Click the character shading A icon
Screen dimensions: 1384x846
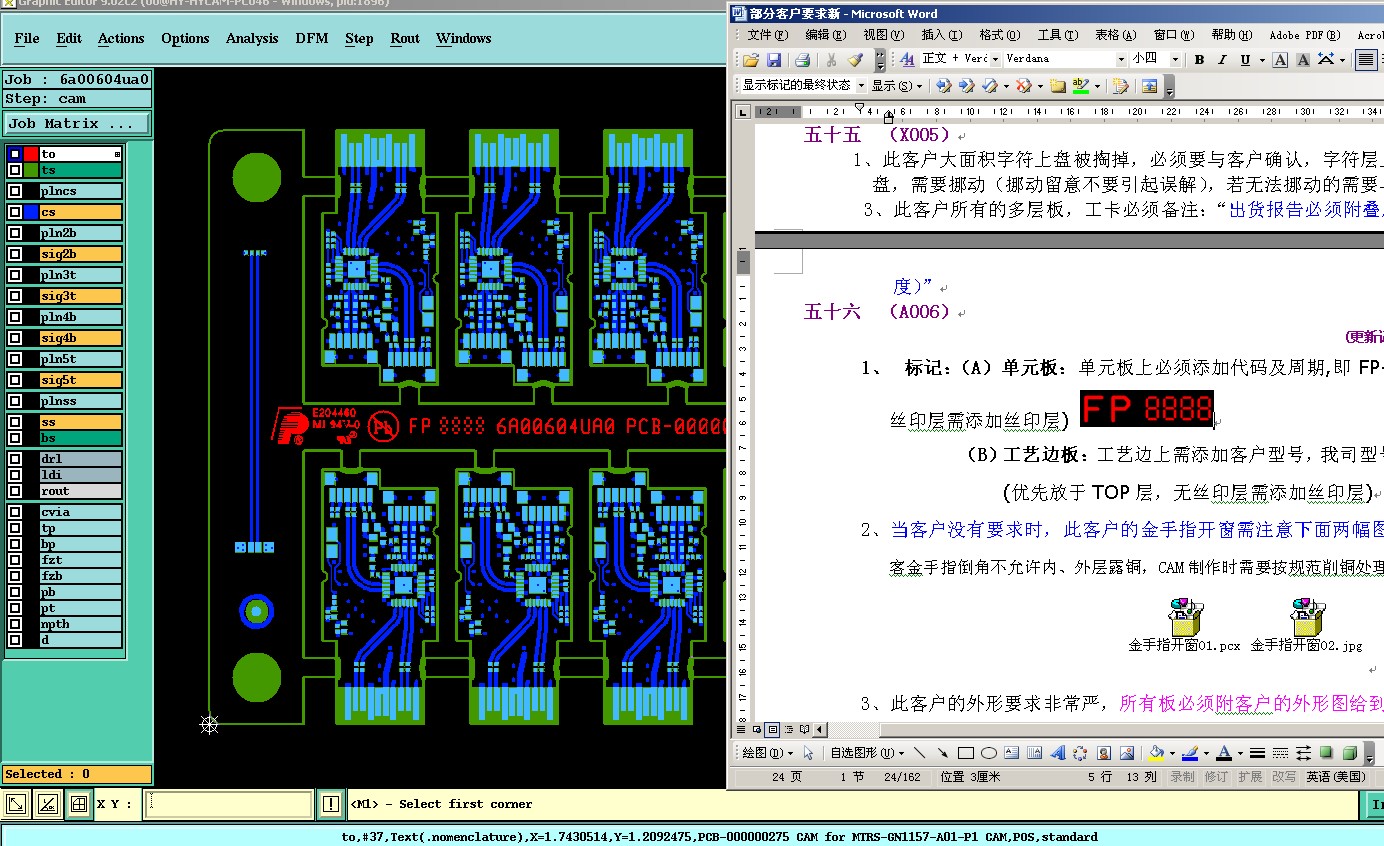[1304, 60]
